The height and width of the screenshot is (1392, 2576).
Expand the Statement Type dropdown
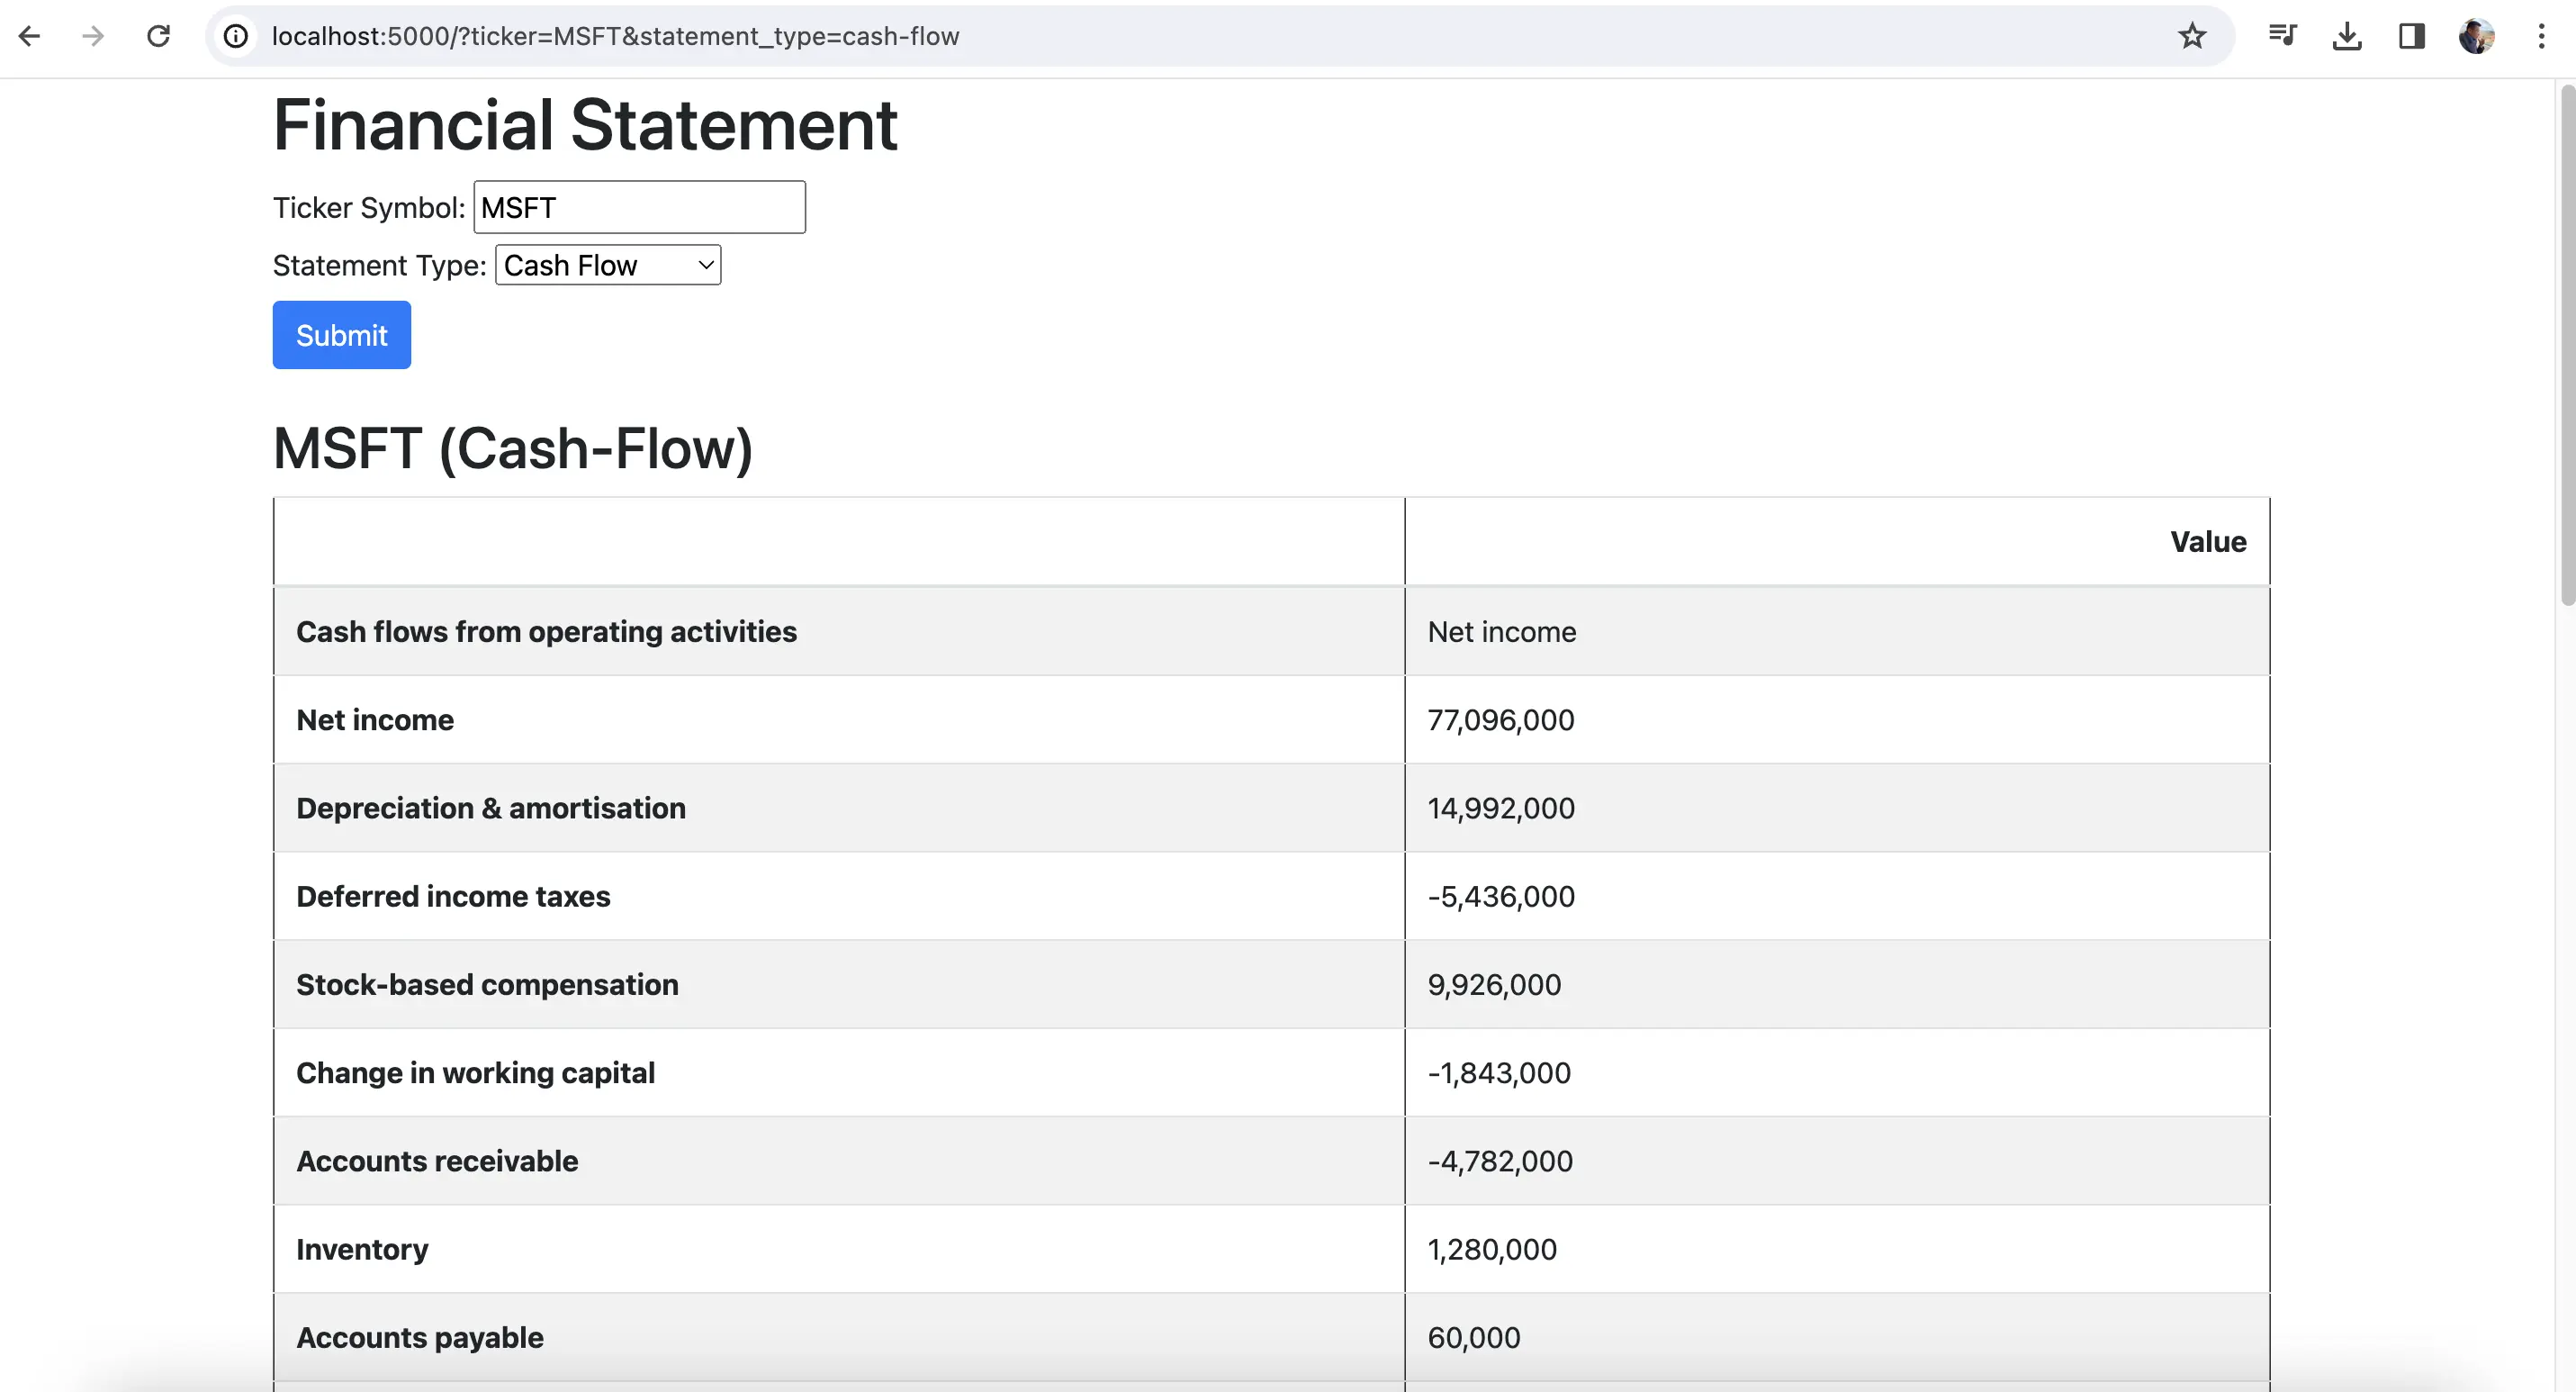608,265
